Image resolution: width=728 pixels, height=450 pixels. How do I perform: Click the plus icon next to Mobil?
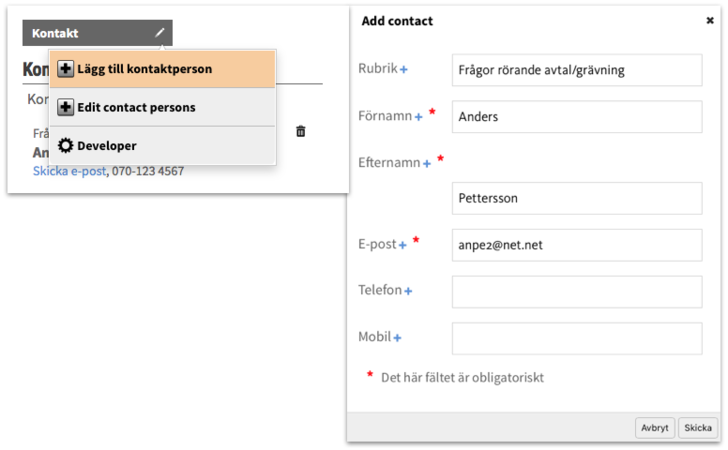(397, 338)
